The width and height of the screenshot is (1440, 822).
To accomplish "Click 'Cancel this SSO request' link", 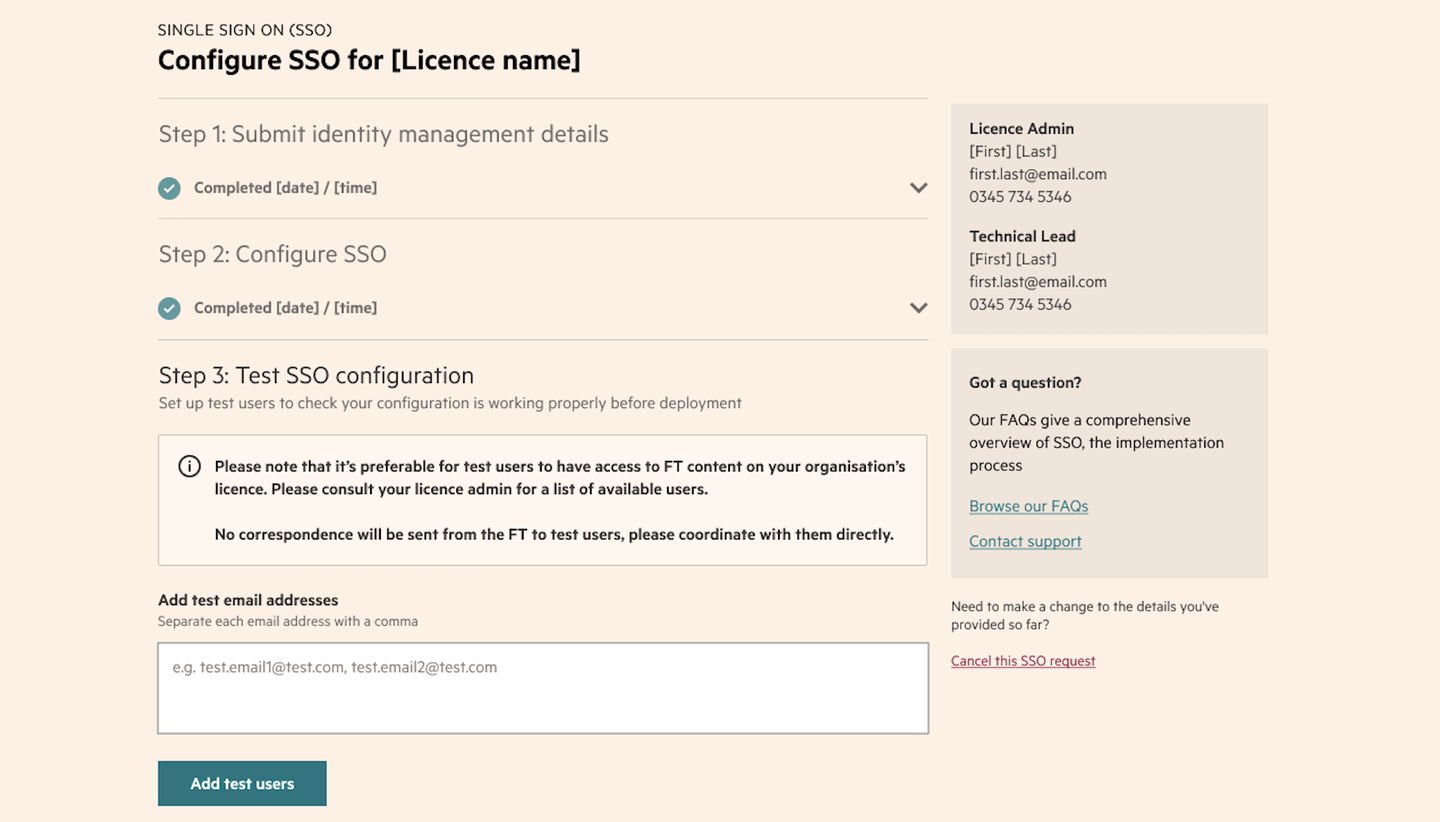I will [1023, 661].
